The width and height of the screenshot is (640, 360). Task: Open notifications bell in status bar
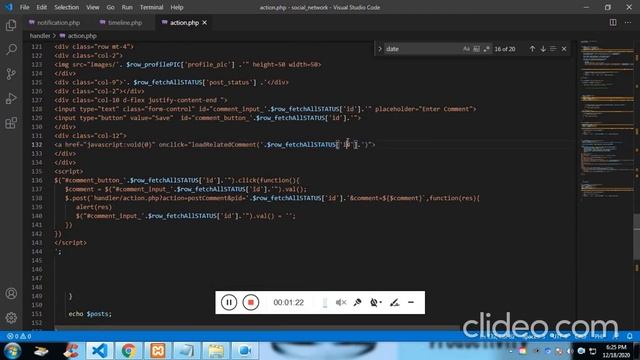coord(630,336)
